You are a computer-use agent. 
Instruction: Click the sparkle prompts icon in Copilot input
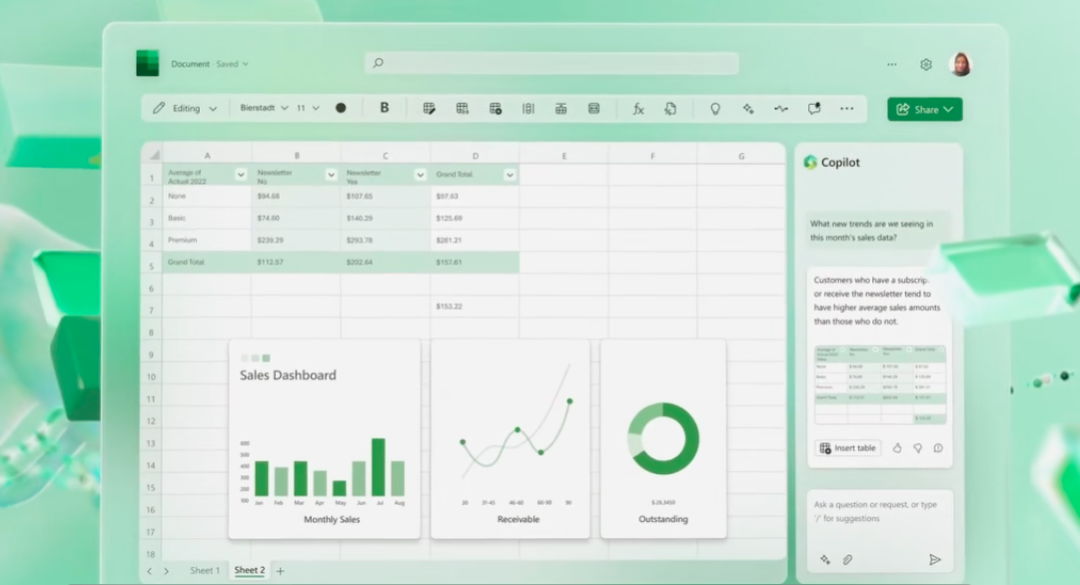825,560
